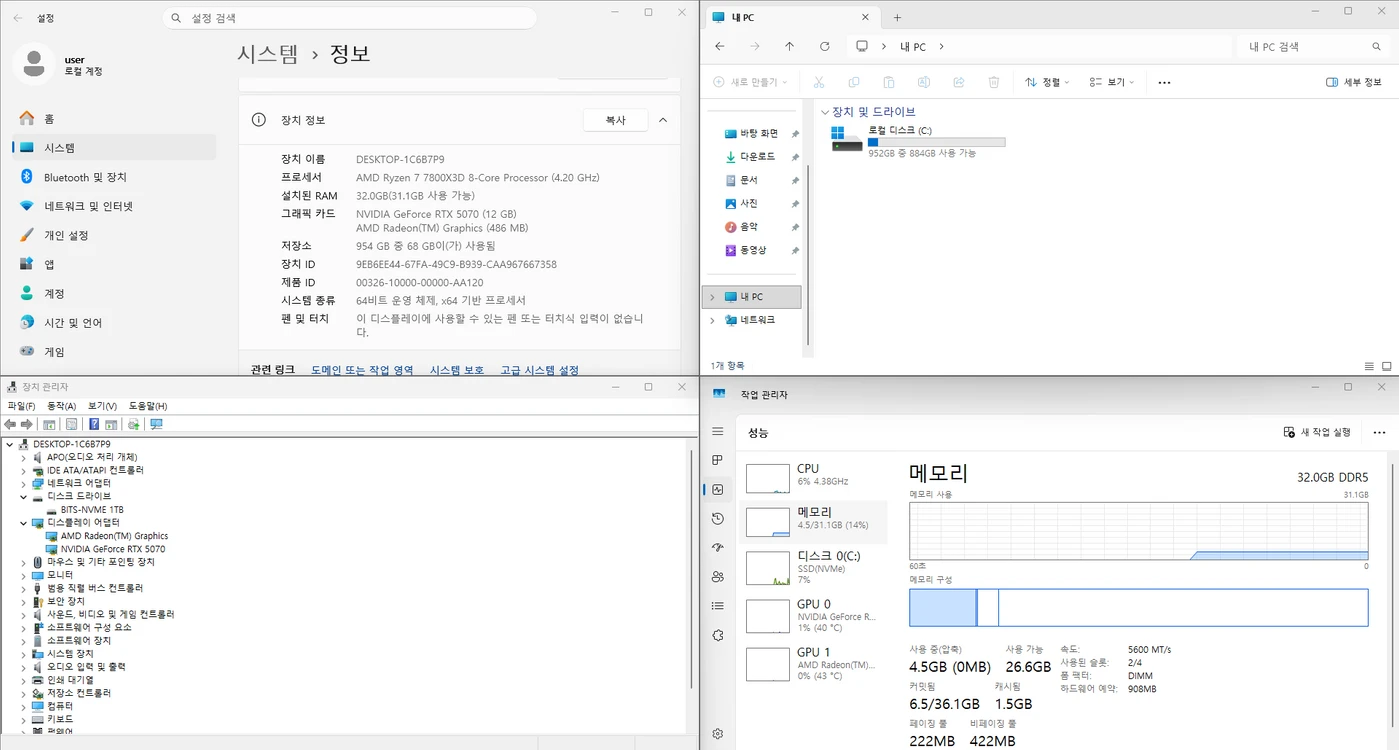Switch File Explorer to large thumbnails layout
Screen dimensions: 1399x750
(1386, 366)
